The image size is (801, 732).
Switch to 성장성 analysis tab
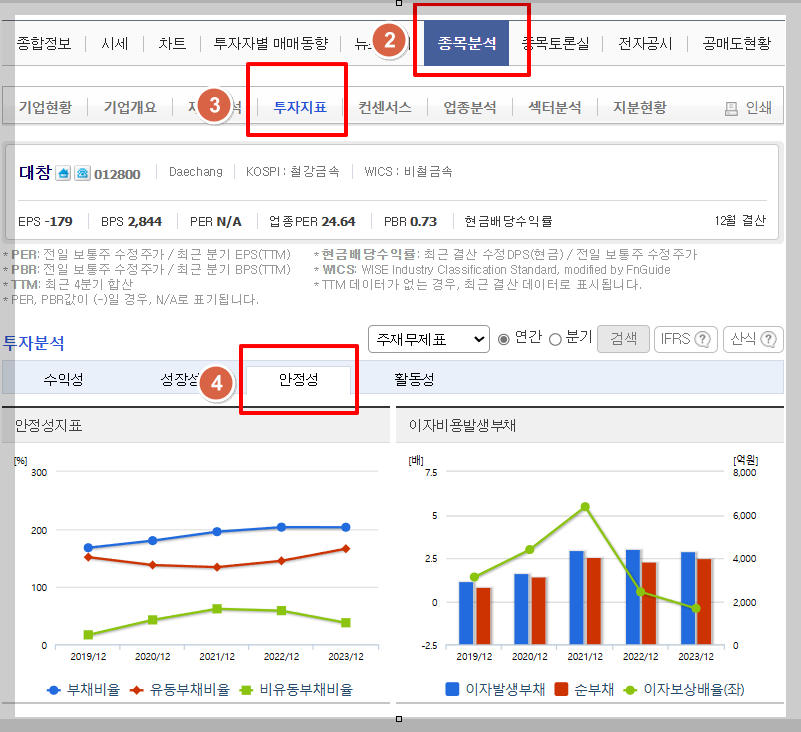coord(180,379)
